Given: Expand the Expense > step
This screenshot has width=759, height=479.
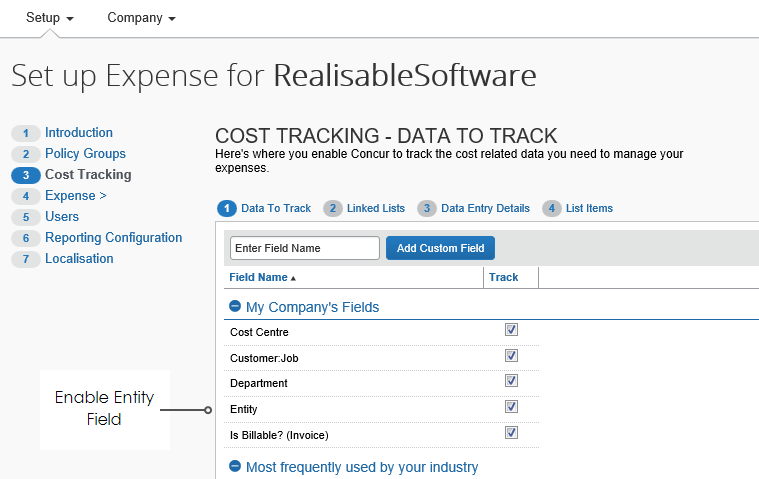Looking at the screenshot, I should 76,196.
